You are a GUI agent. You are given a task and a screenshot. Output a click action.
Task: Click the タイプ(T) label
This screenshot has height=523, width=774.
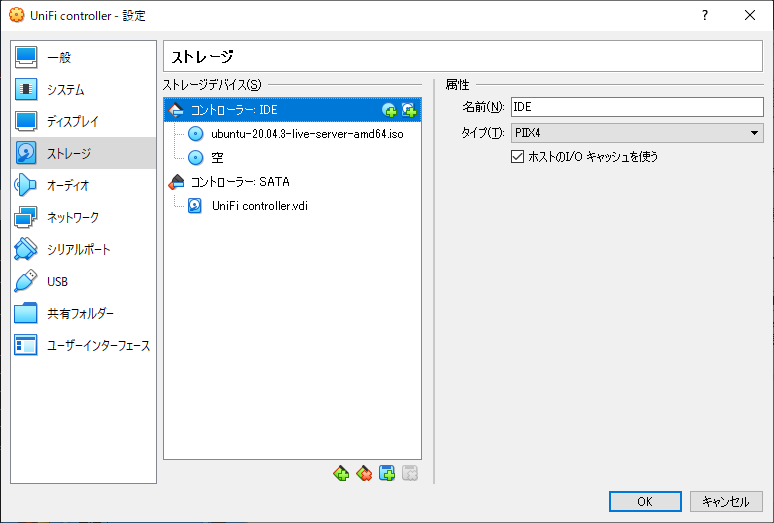click(482, 133)
